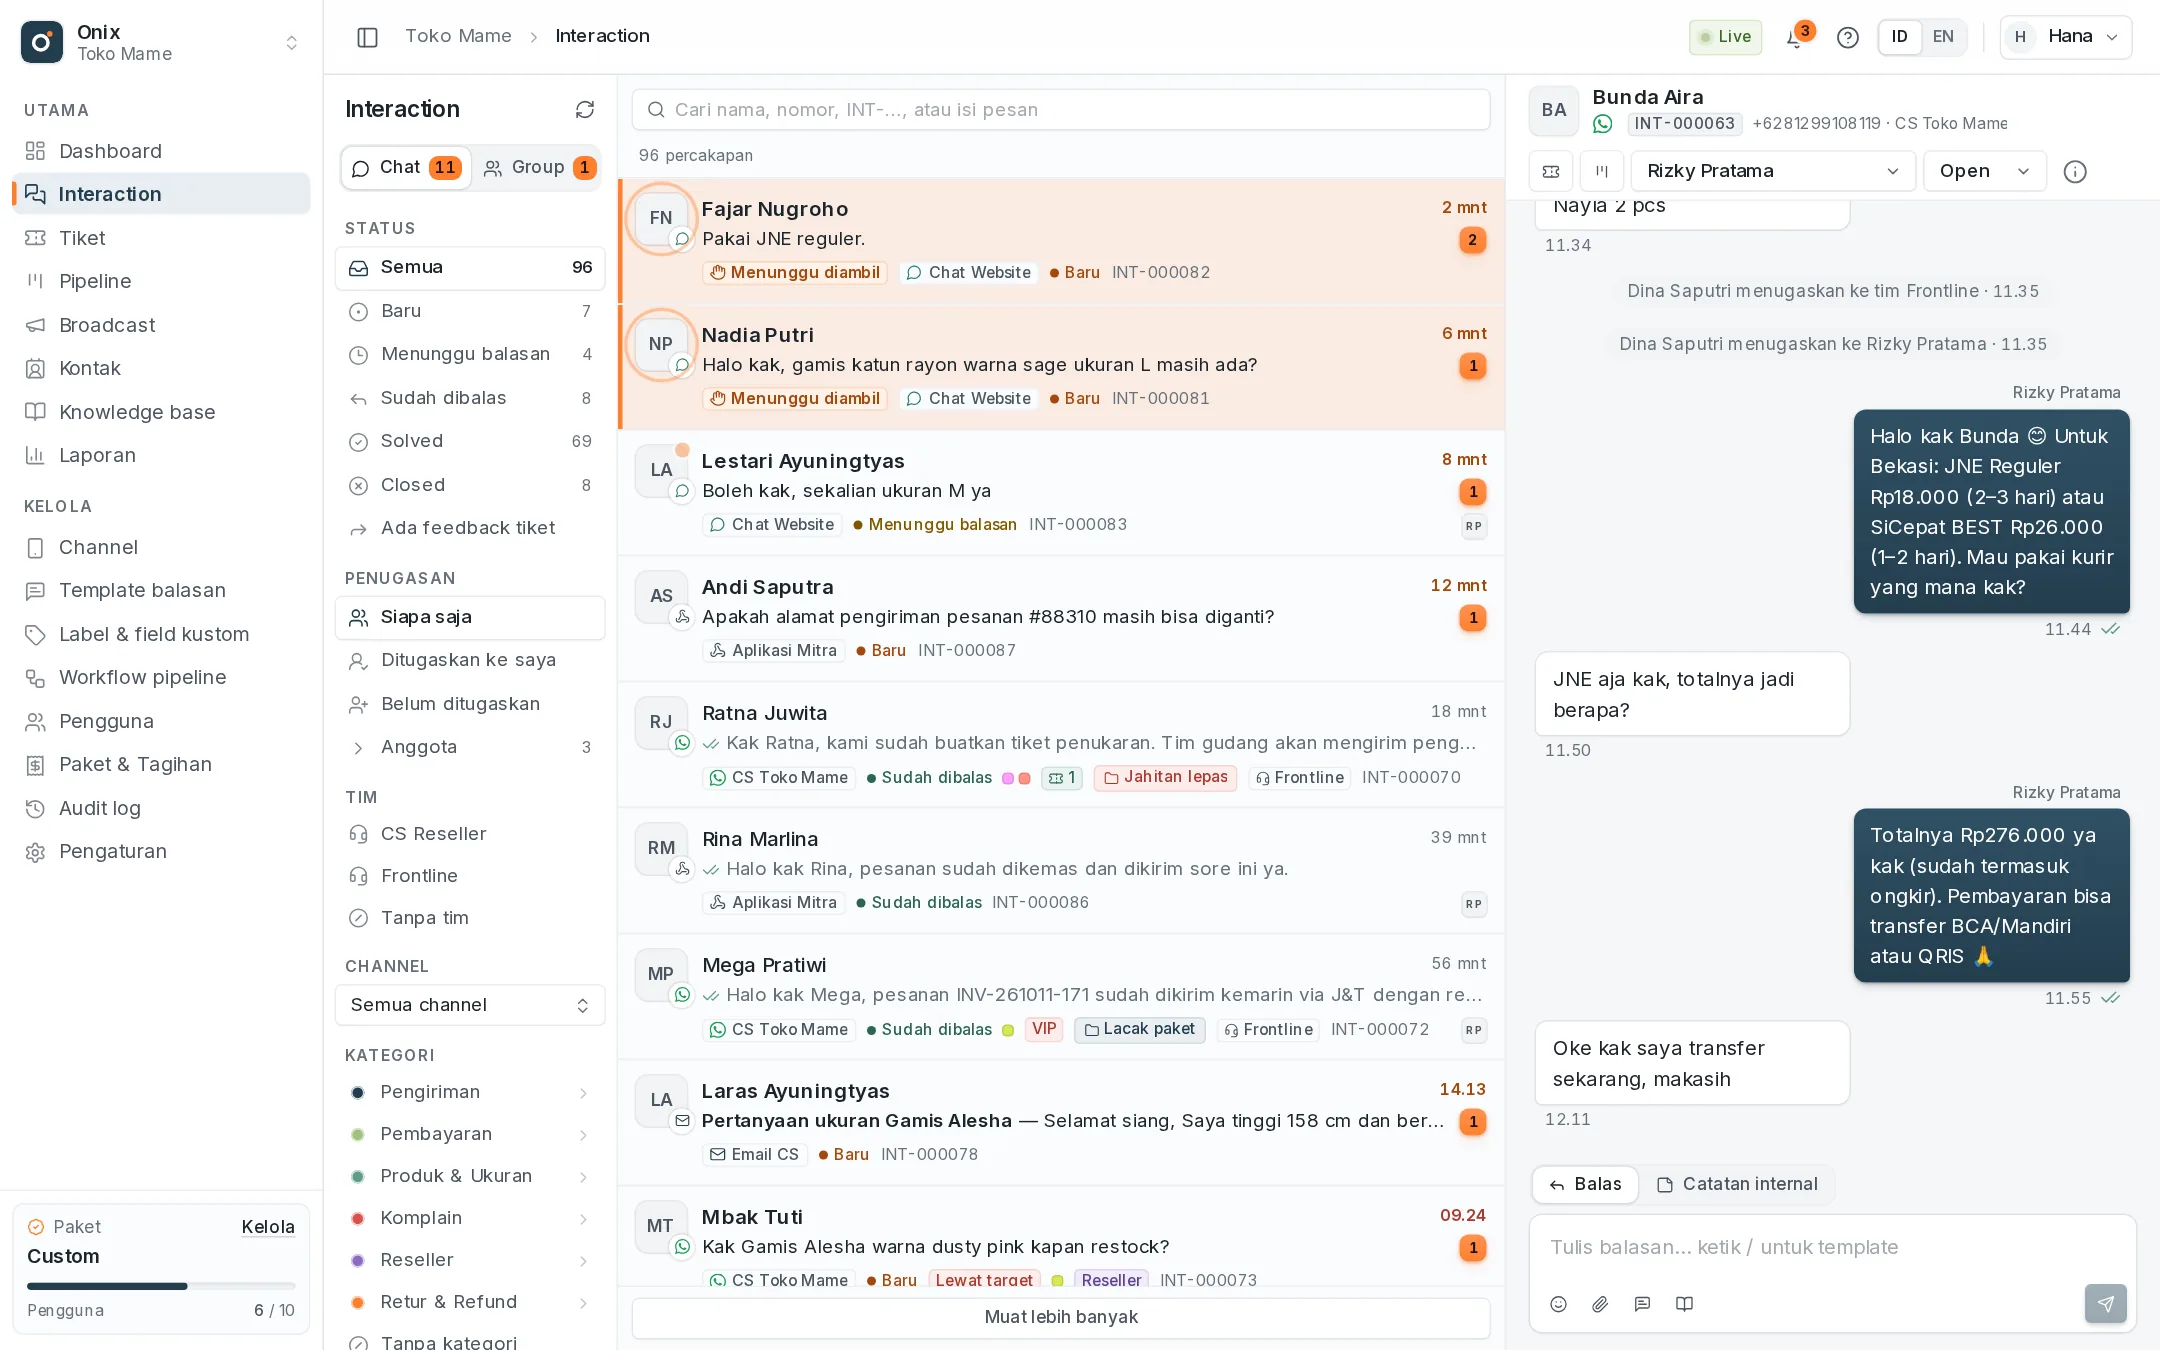Viewport: 2160px width, 1350px height.
Task: Click Retur & Refund orange dot
Action: (357, 1302)
